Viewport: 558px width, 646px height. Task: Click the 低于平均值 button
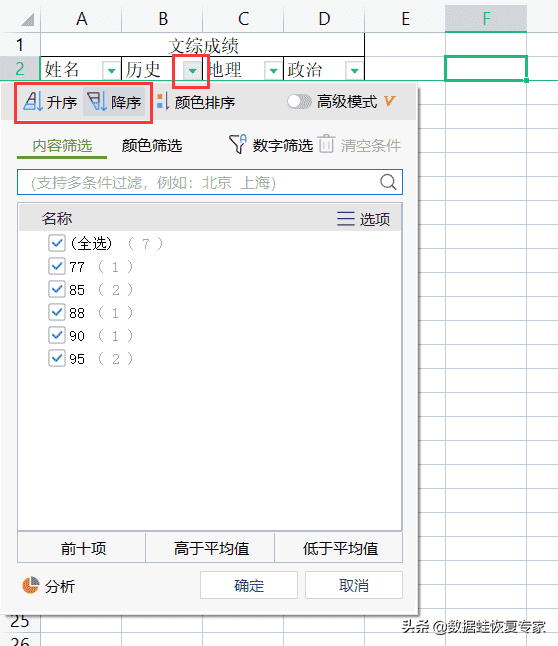[339, 548]
